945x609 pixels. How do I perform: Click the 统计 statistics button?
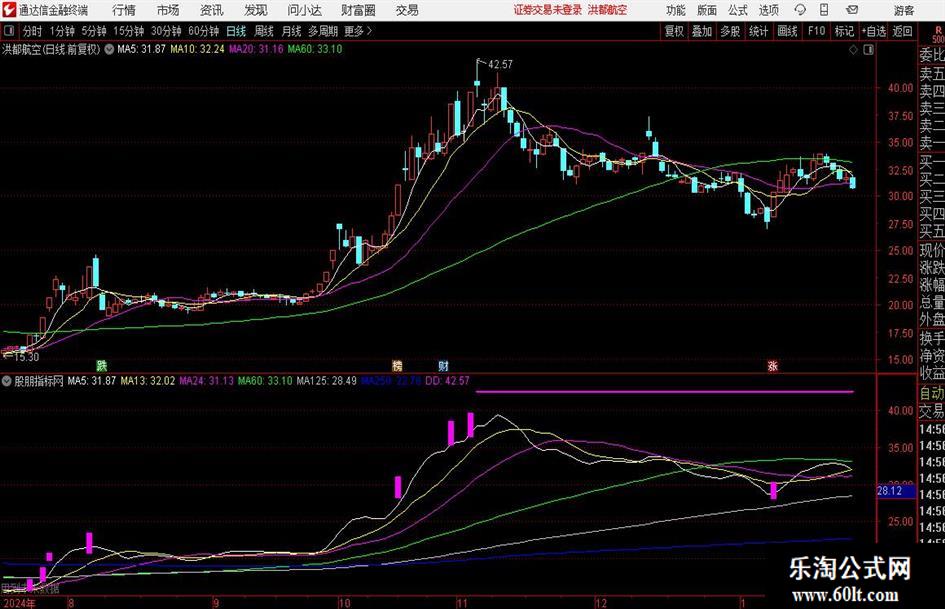click(758, 31)
